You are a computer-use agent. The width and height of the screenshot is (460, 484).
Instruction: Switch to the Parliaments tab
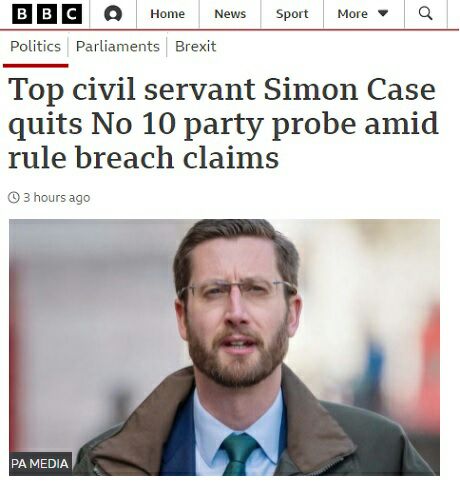pos(118,46)
